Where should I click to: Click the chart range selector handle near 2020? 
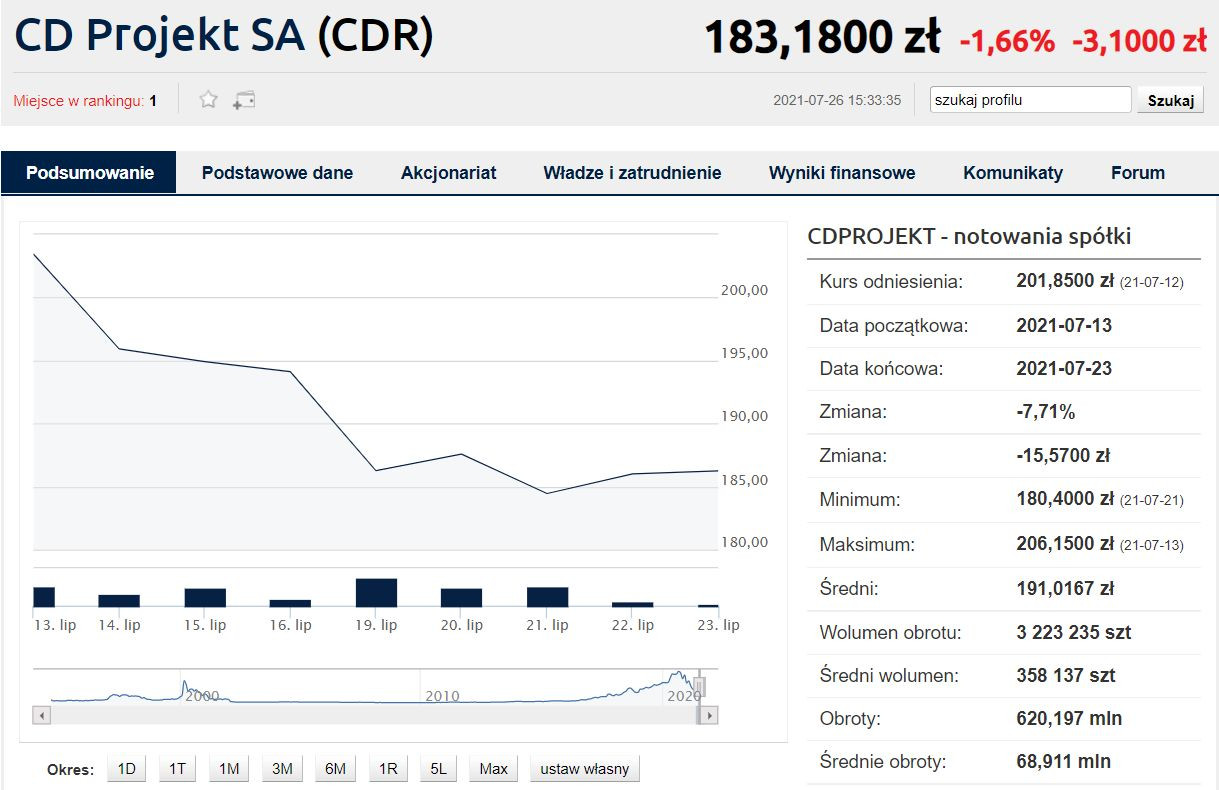(700, 686)
